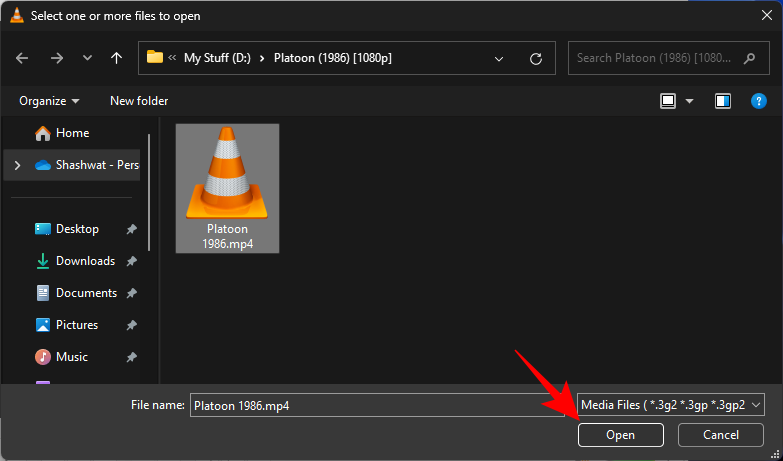The width and height of the screenshot is (783, 461).
Task: Toggle the preview pane icon
Action: [723, 101]
